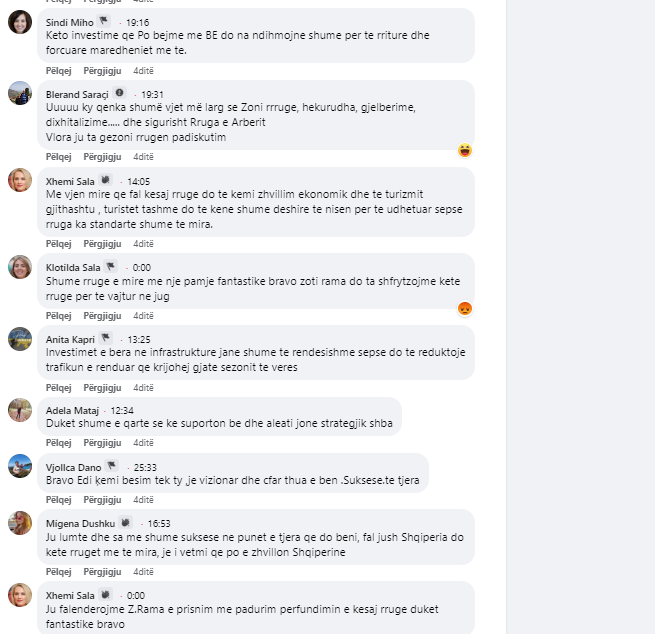Open Sindi Miho's profile picture
655x634 pixels.
(x=20, y=22)
